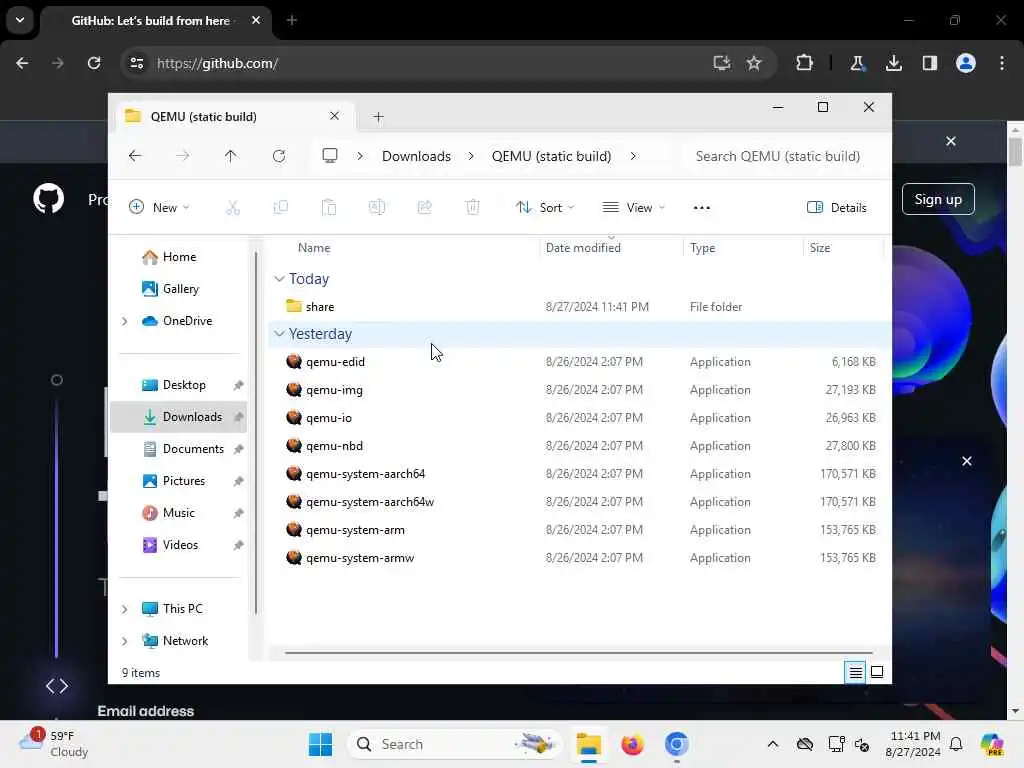This screenshot has height=768, width=1024.
Task: Select qemu-system-aarch64w file
Action: point(580,502)
